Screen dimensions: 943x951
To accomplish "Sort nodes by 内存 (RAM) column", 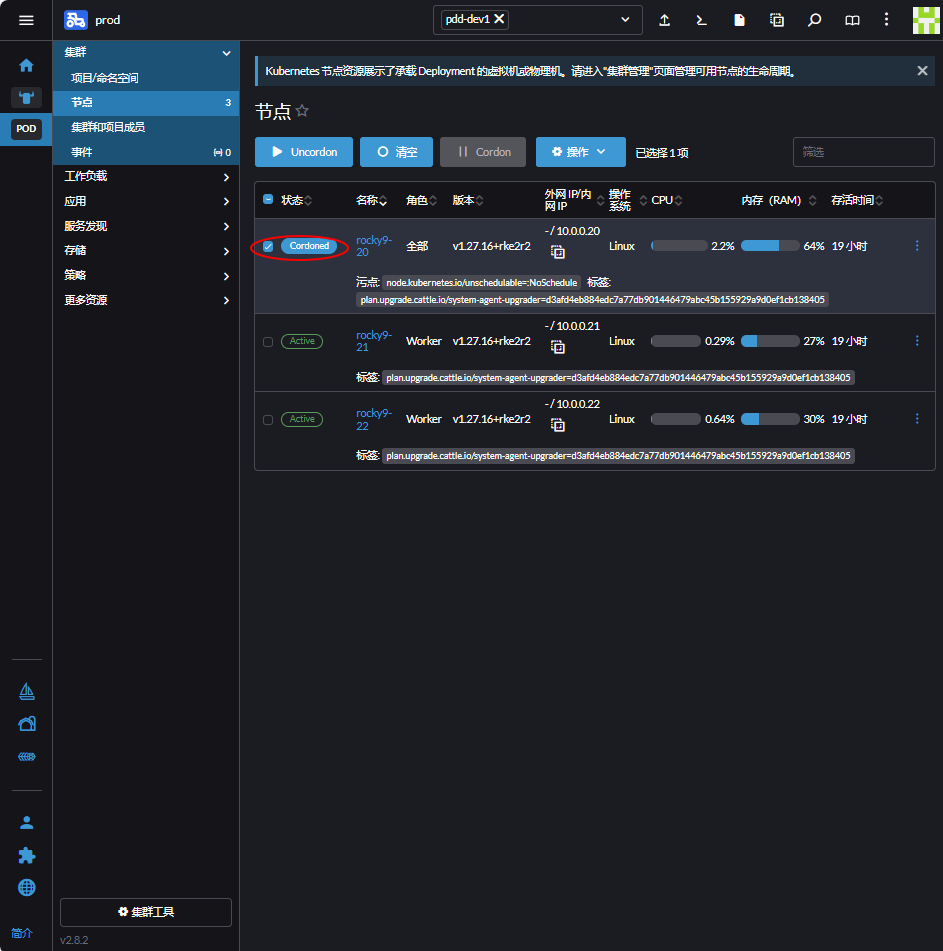I will point(779,200).
